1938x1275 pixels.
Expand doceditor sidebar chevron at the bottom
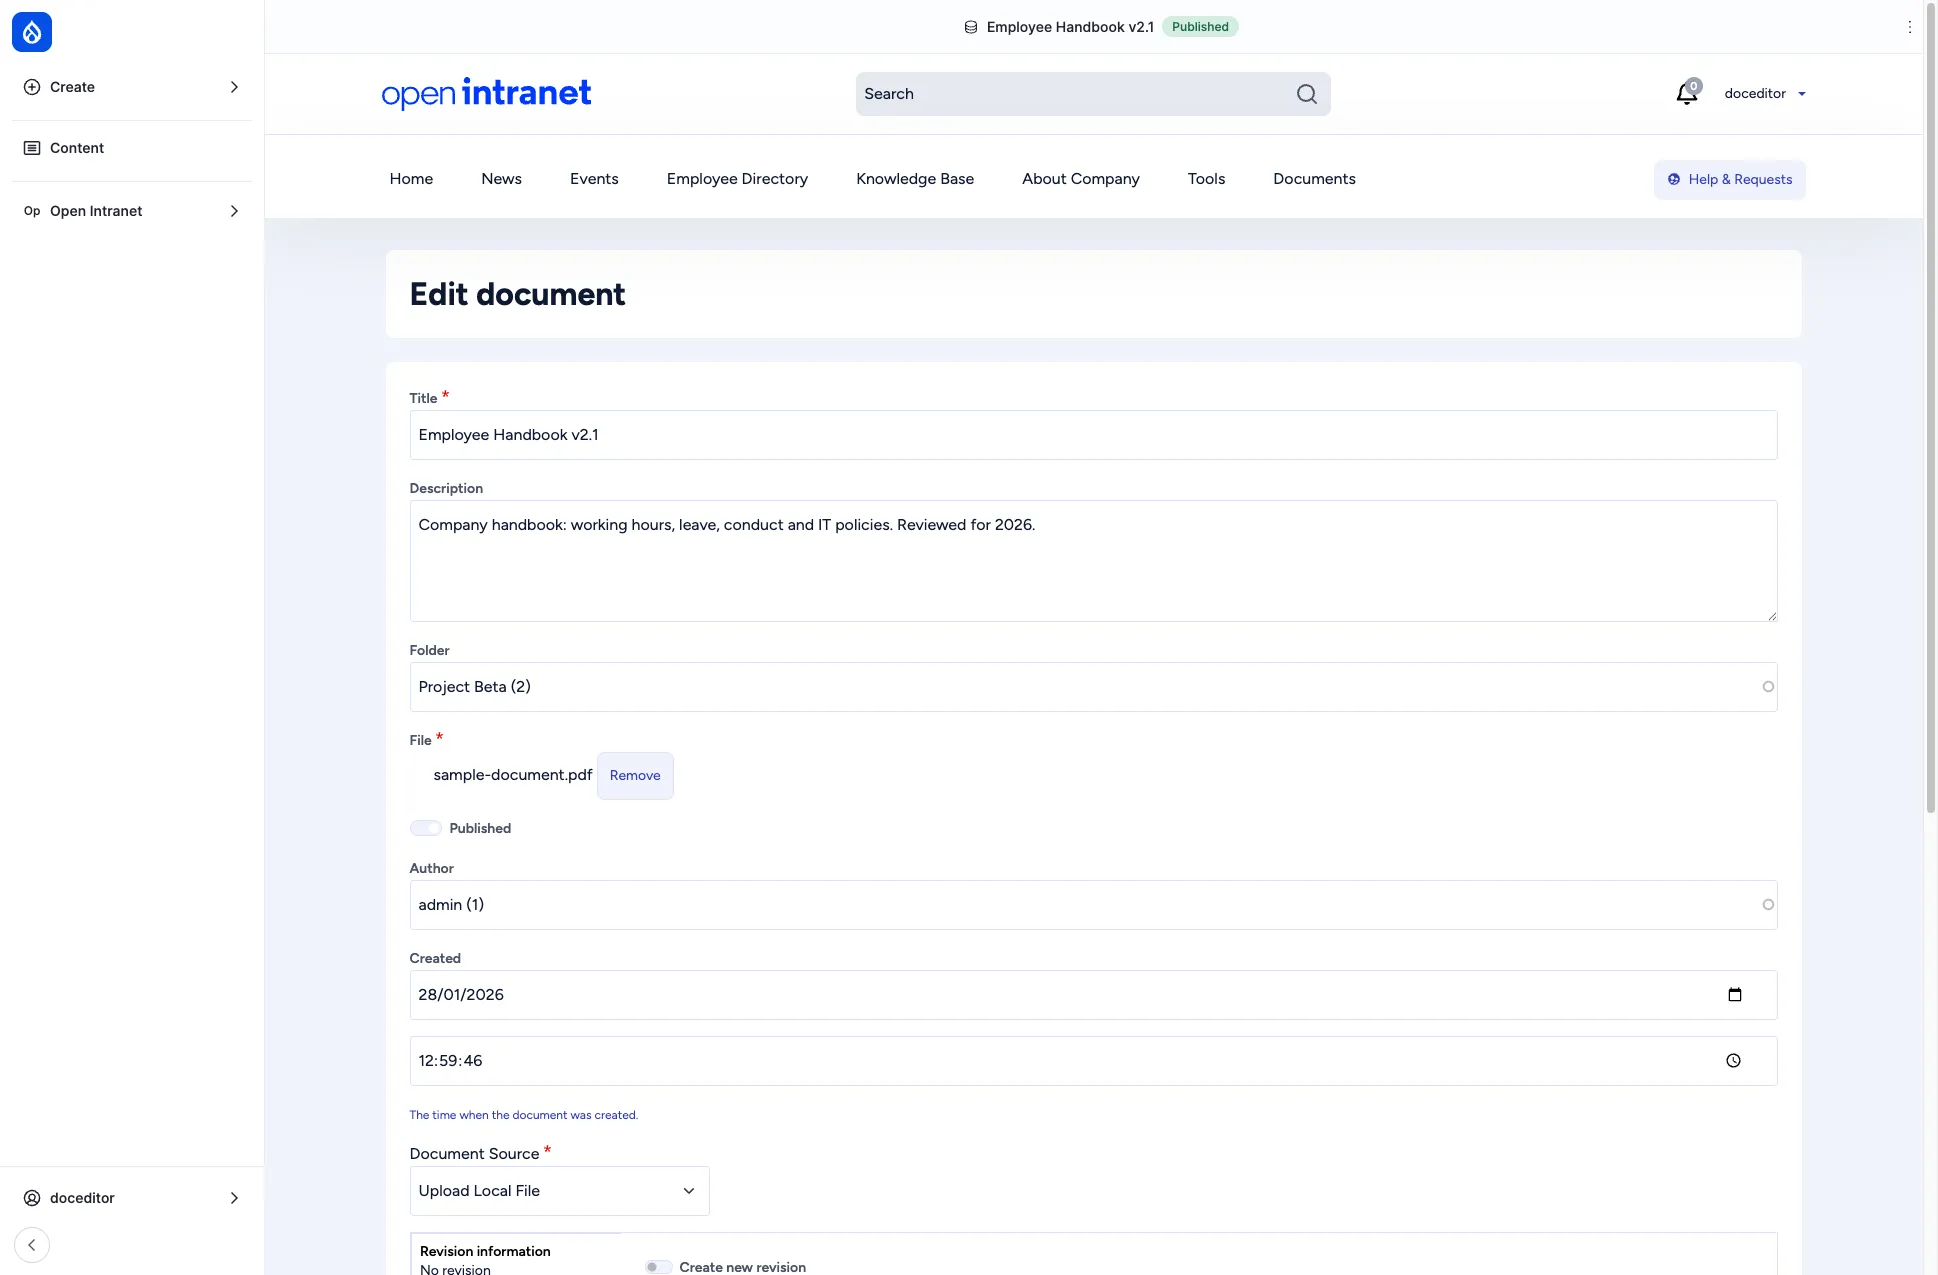[234, 1198]
